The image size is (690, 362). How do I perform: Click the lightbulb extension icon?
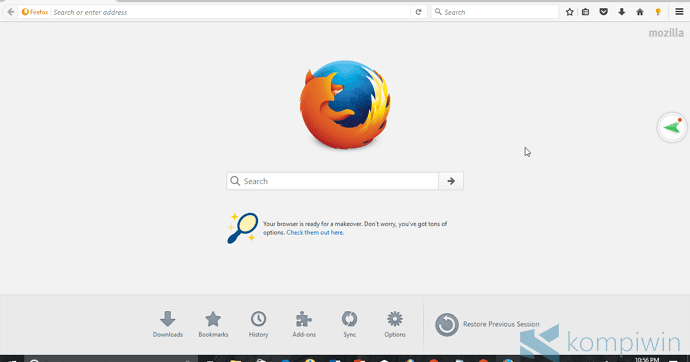658,12
